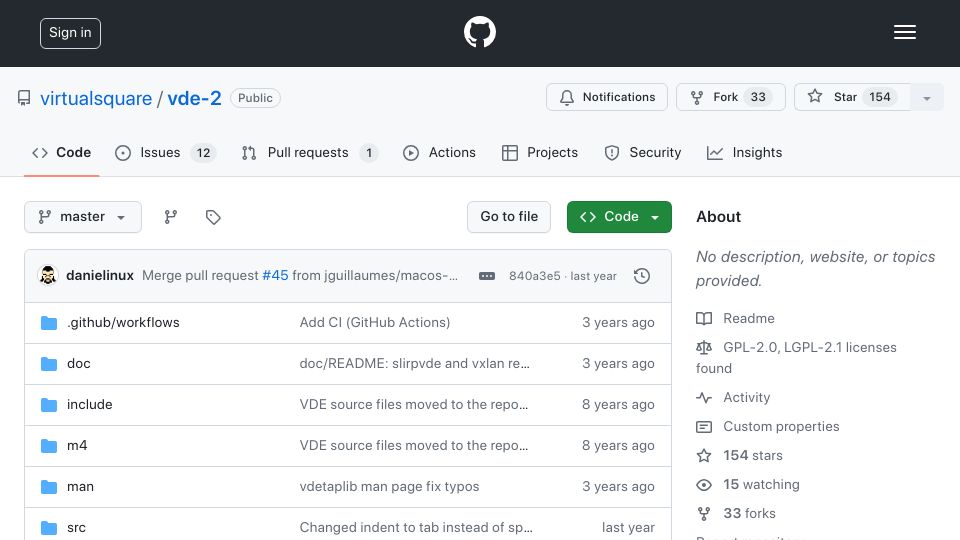Image resolution: width=960 pixels, height=540 pixels.
Task: Open the .github/workflows folder
Action: 123,323
